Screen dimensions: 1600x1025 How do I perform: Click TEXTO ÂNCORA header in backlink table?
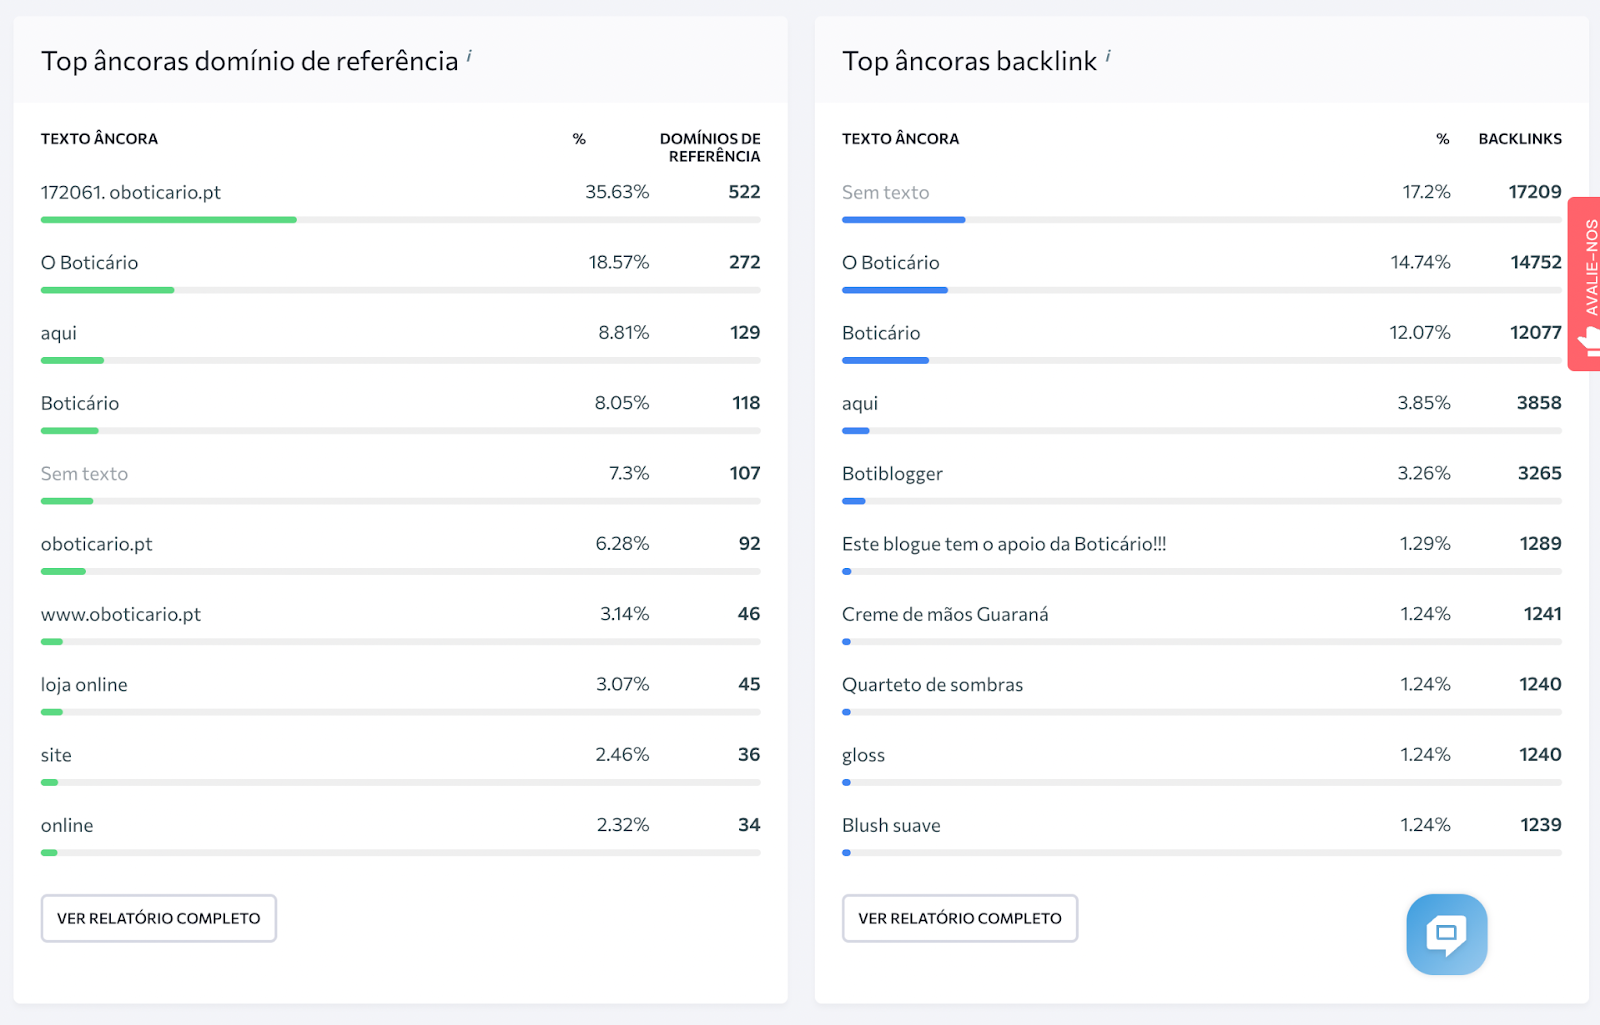tap(900, 139)
